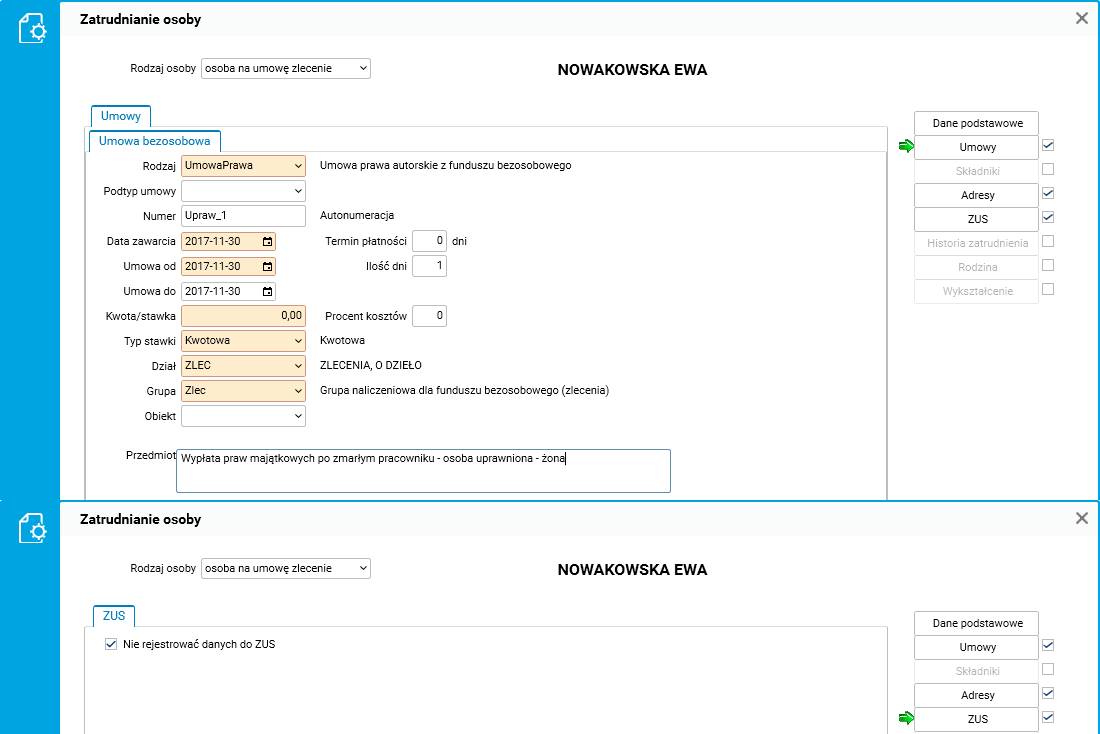Viewport: 1100px width, 734px height.
Task: Switch to the Umowa bezosobowa tab
Action: [154, 141]
